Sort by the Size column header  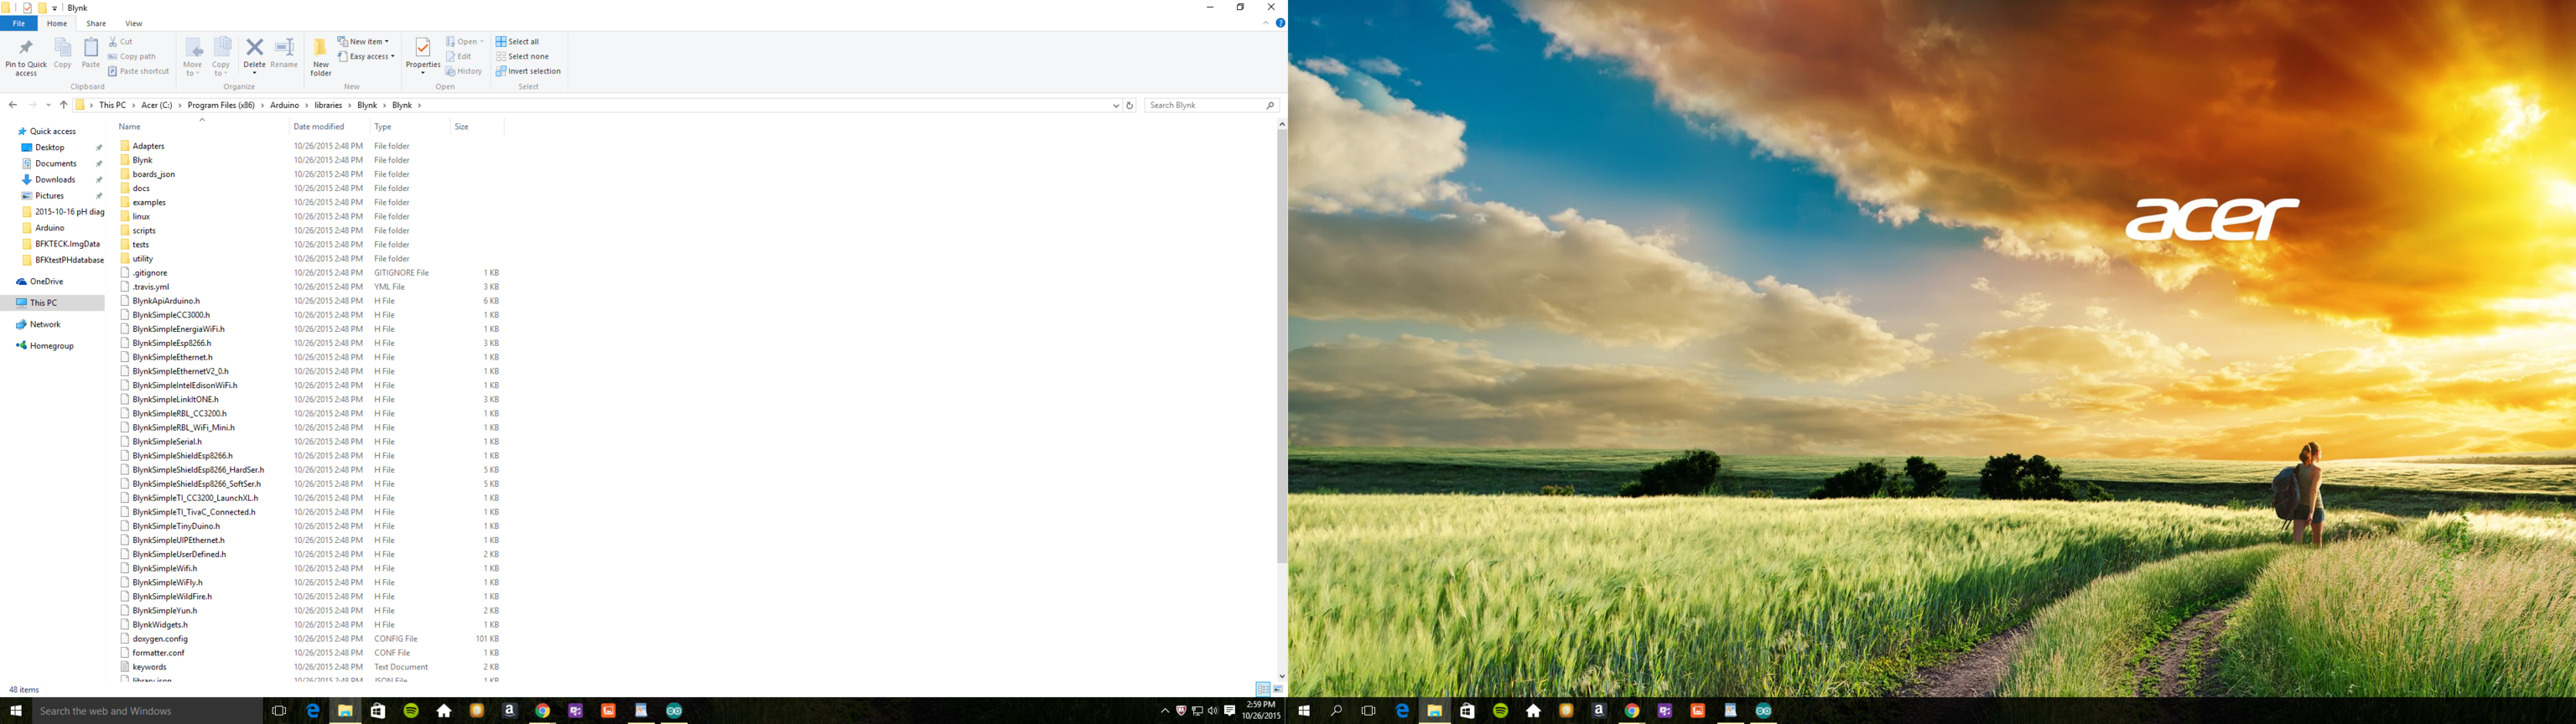pos(476,127)
